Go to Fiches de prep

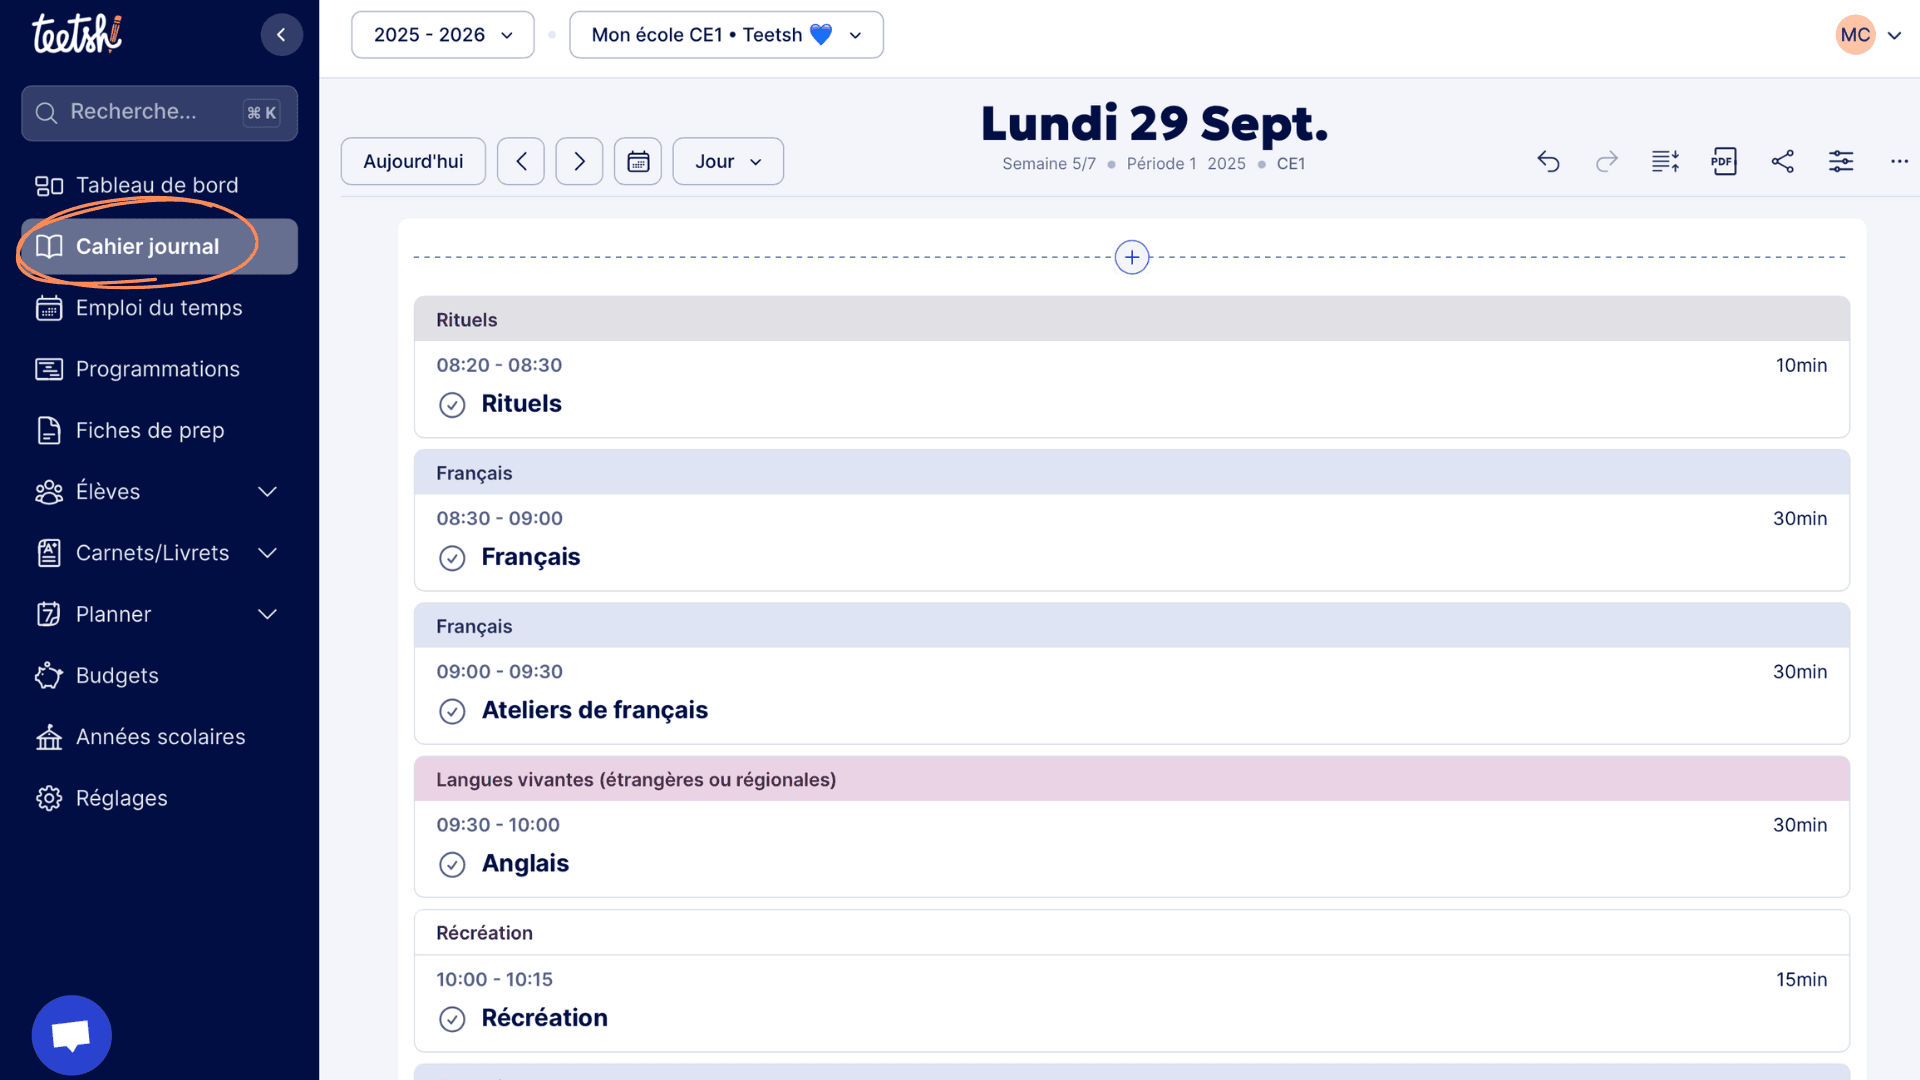point(150,431)
